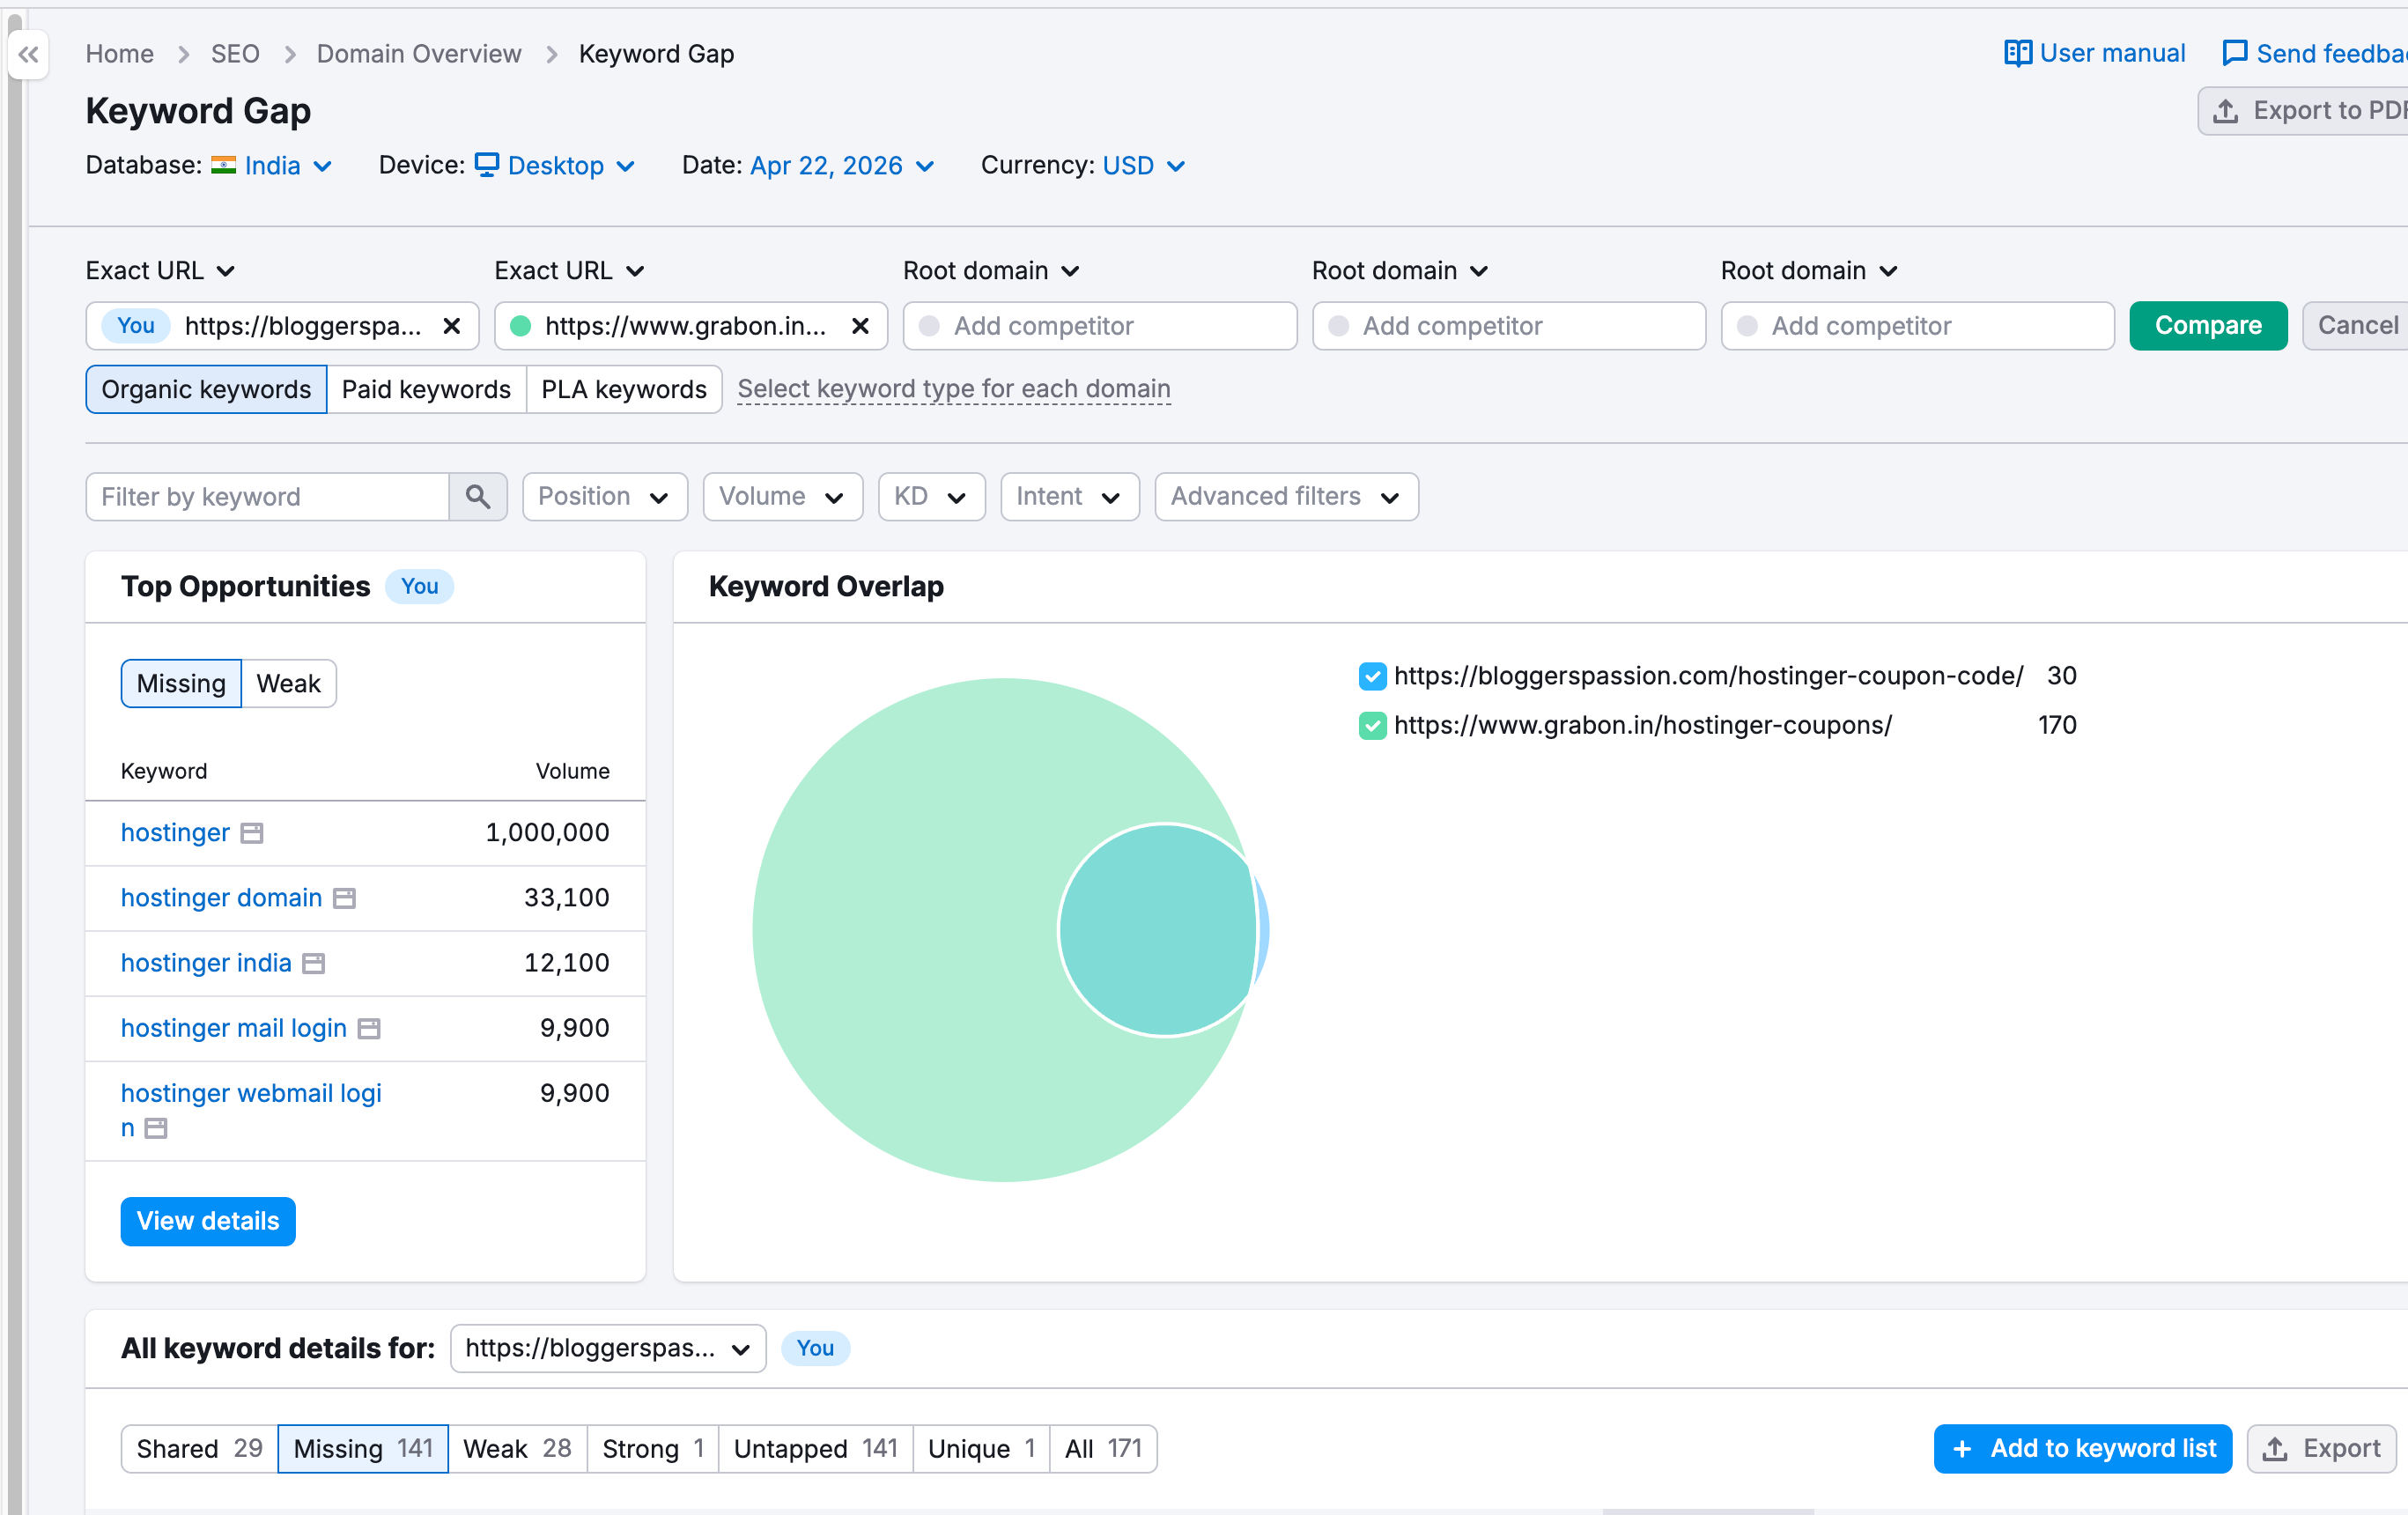The height and width of the screenshot is (1515, 2408).
Task: Collapse the left navigation sidebar
Action: pyautogui.click(x=28, y=55)
